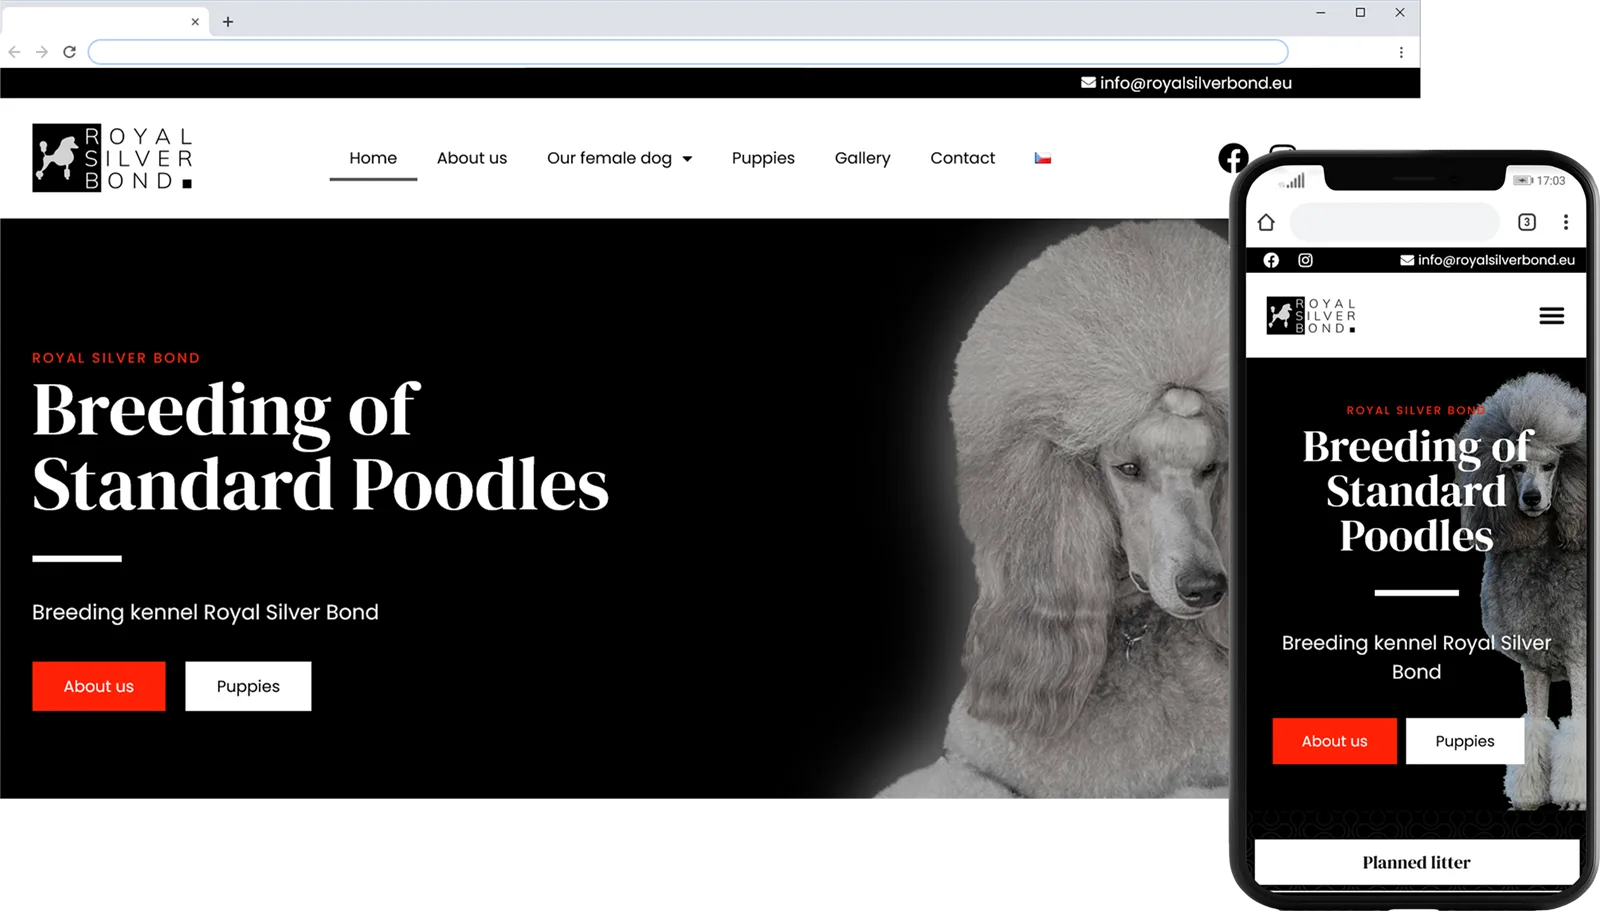Image resolution: width=1600 pixels, height=911 pixels.
Task: Click the white Puppies hero button
Action: (x=248, y=686)
